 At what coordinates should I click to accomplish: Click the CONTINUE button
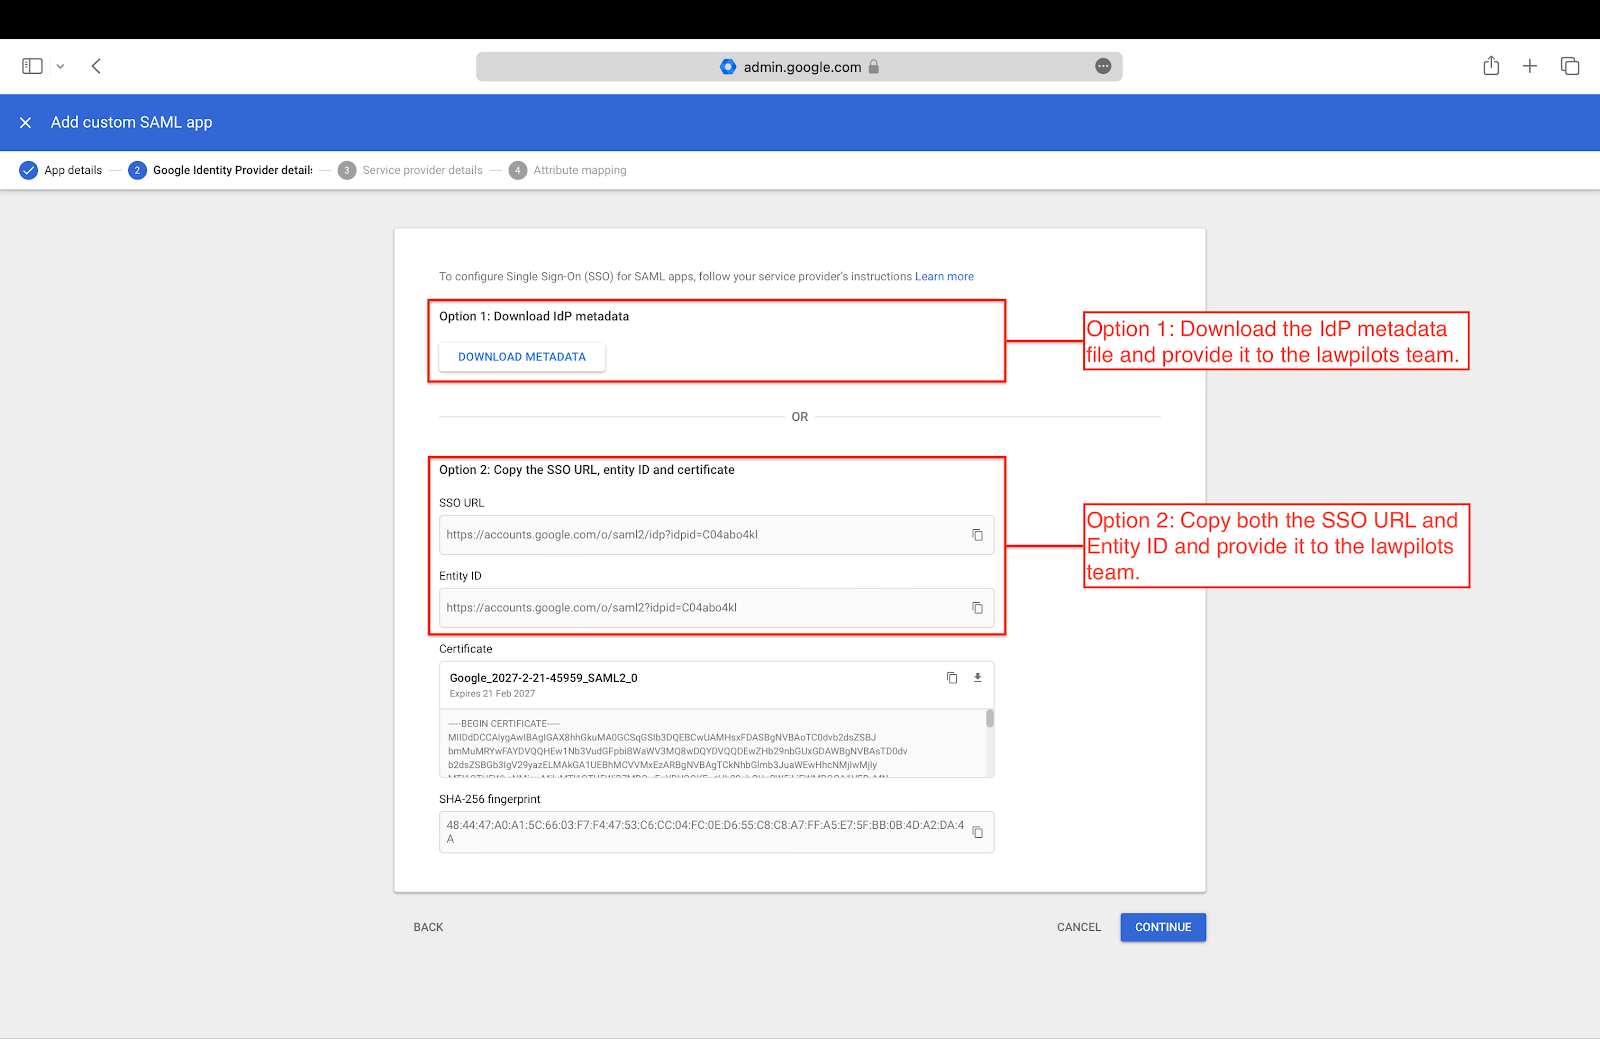1163,927
